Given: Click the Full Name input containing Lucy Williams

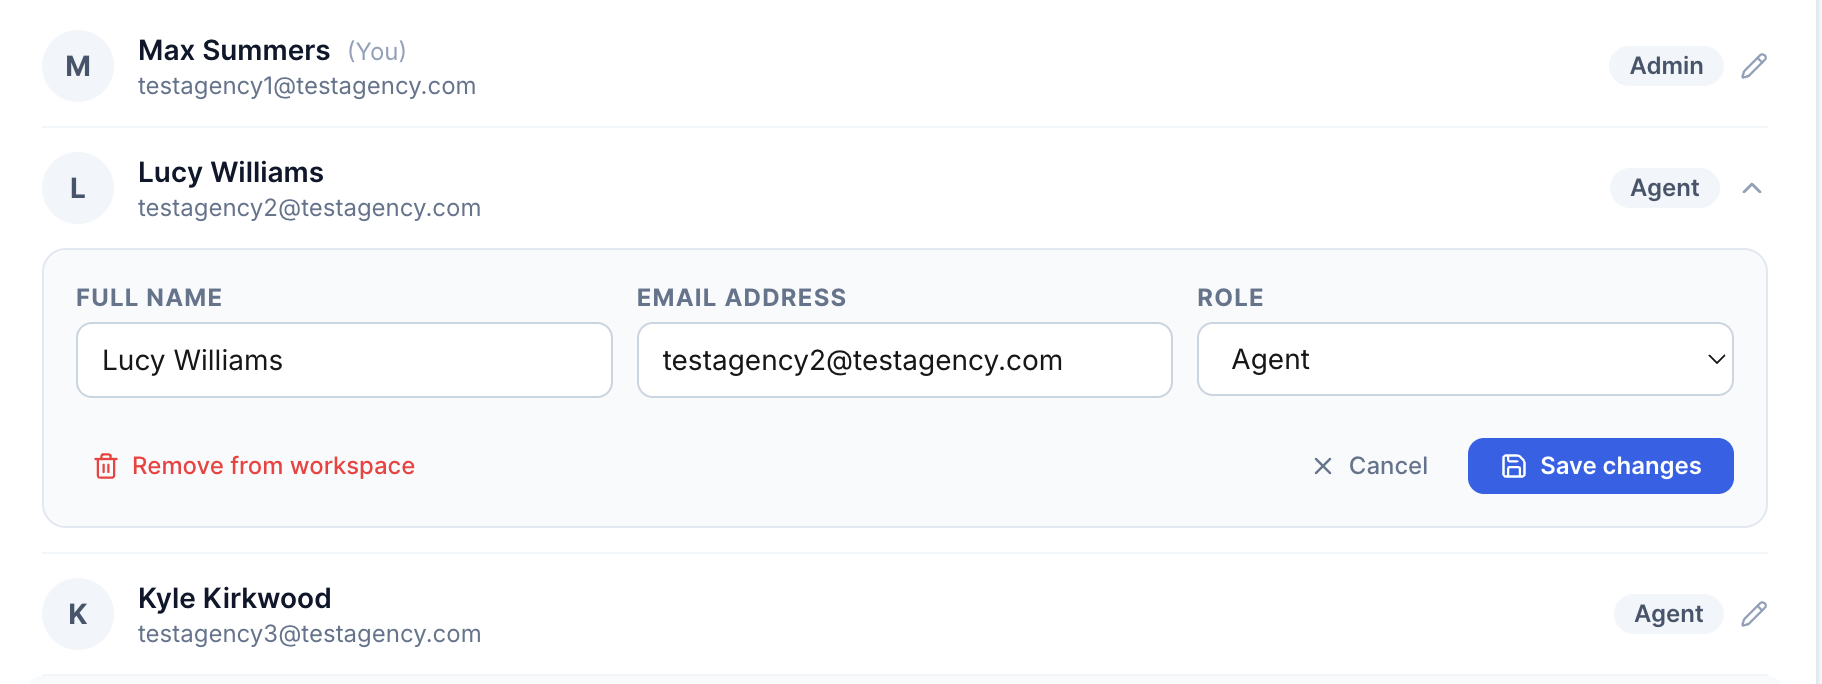Looking at the screenshot, I should (344, 360).
